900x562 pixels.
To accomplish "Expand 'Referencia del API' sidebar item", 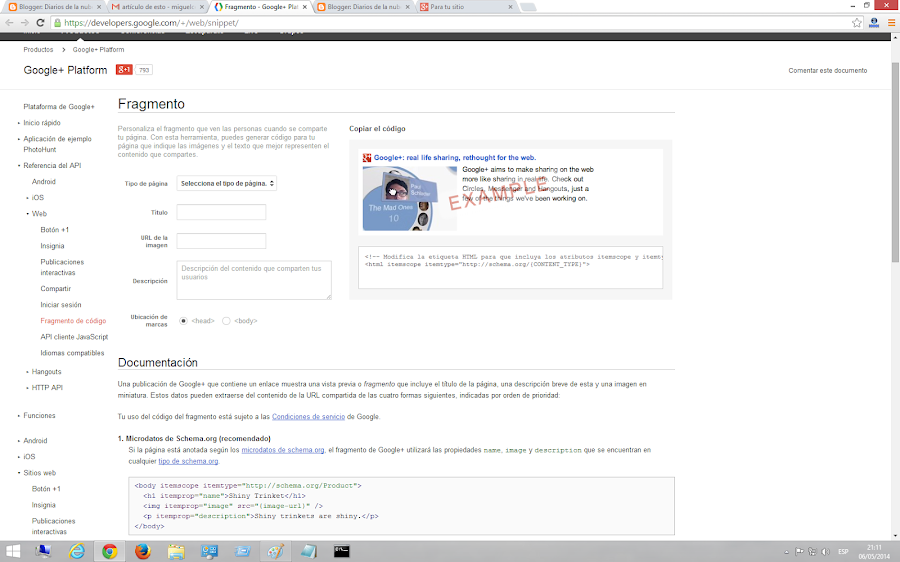I will pos(52,165).
